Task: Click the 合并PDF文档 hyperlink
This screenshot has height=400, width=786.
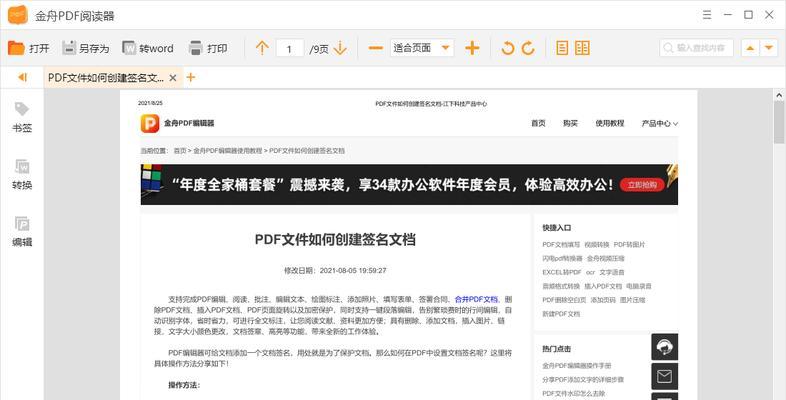Action: (476, 299)
